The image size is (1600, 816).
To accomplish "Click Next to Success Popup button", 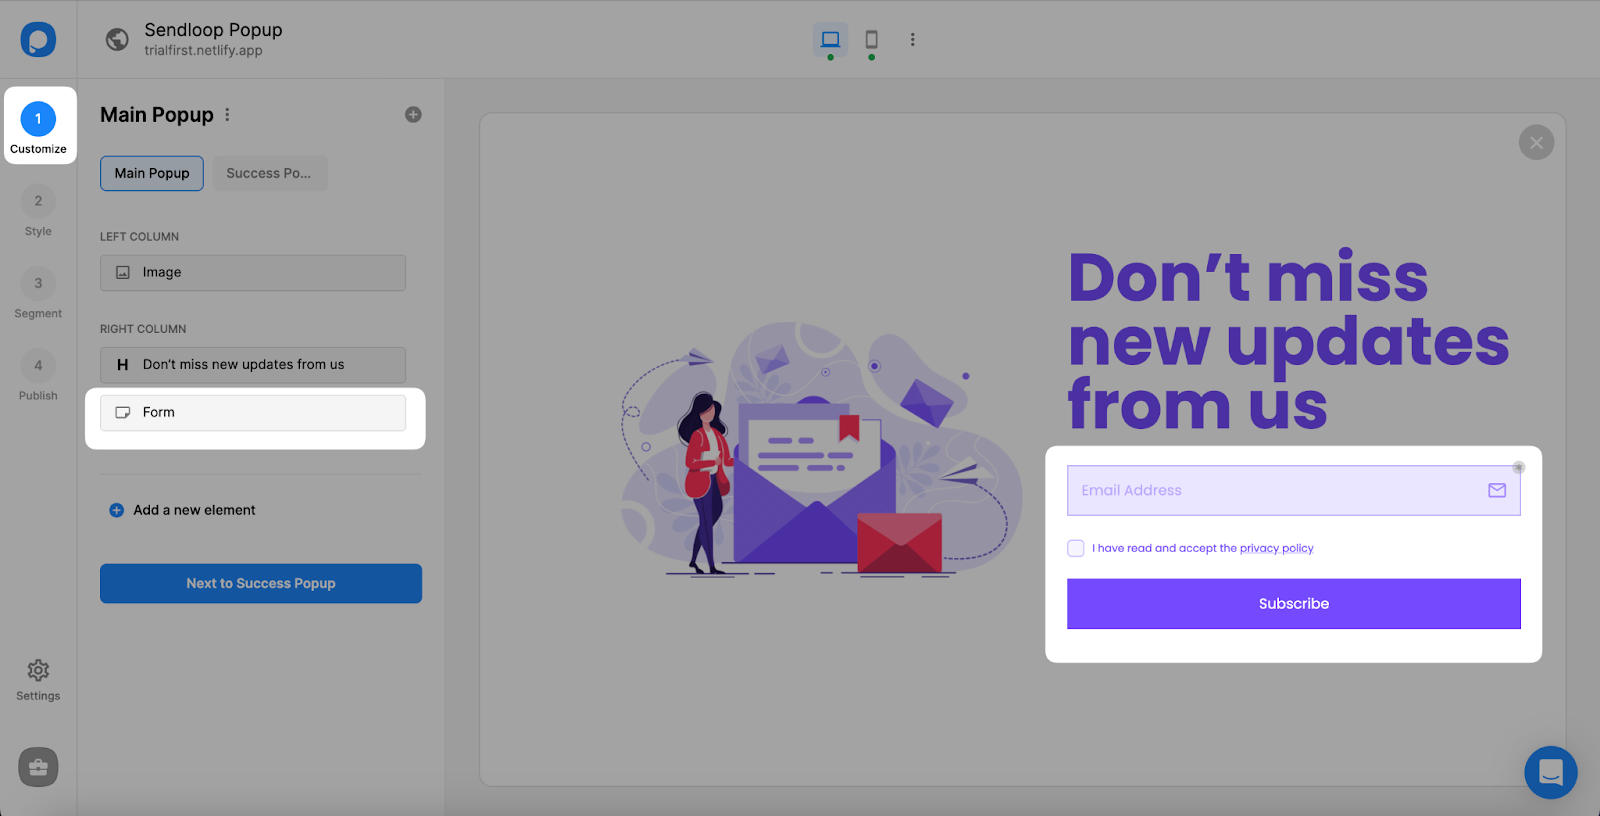I will 261,583.
